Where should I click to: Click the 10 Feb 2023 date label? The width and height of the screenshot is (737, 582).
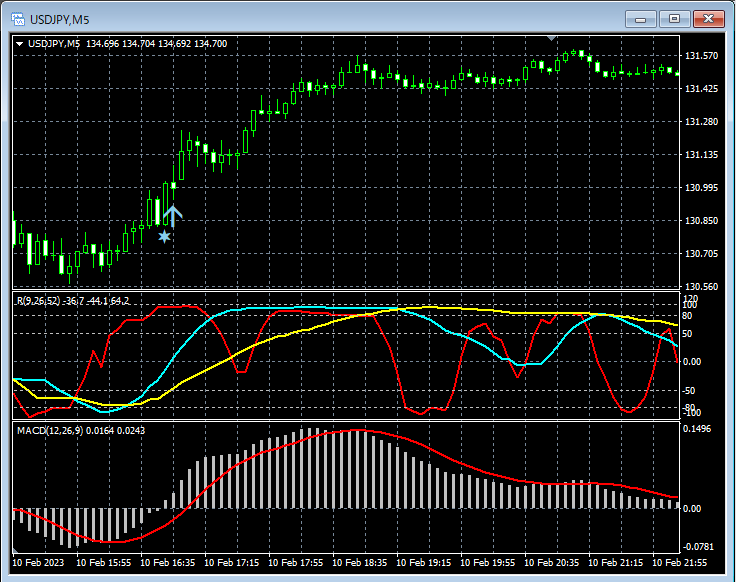(38, 563)
